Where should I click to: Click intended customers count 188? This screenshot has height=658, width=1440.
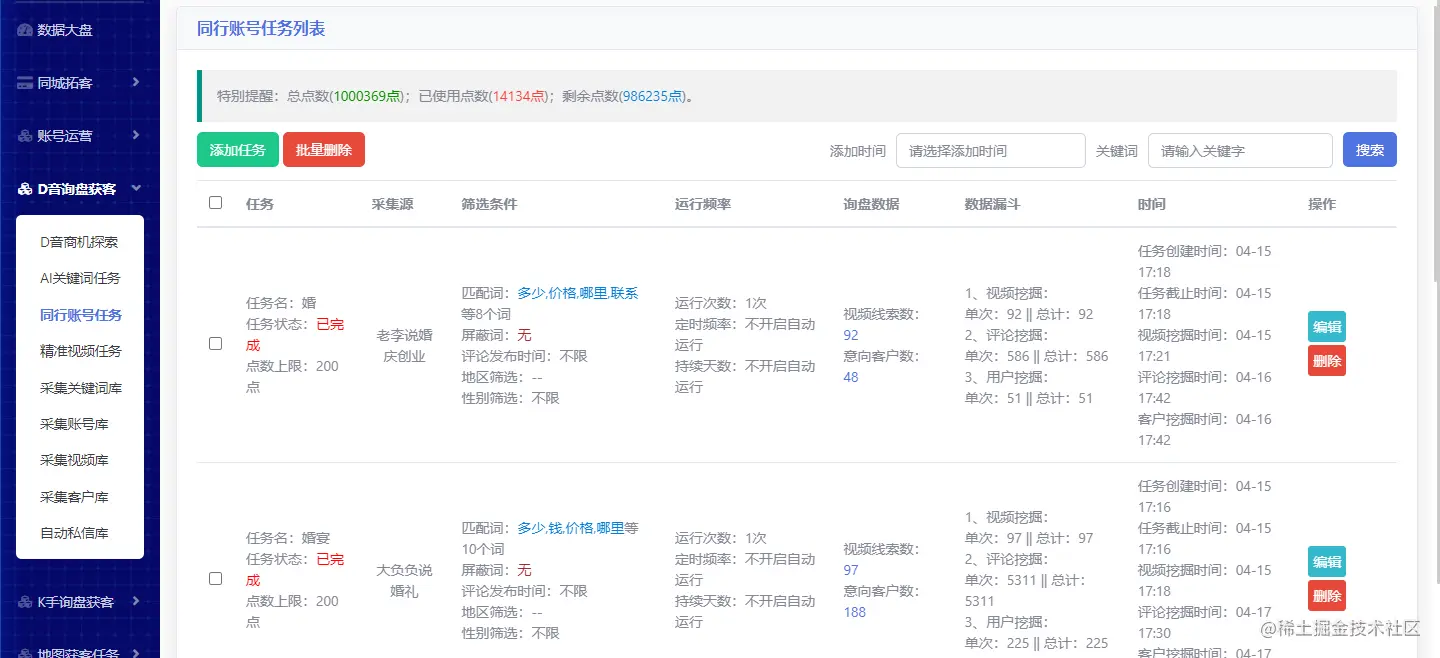855,613
